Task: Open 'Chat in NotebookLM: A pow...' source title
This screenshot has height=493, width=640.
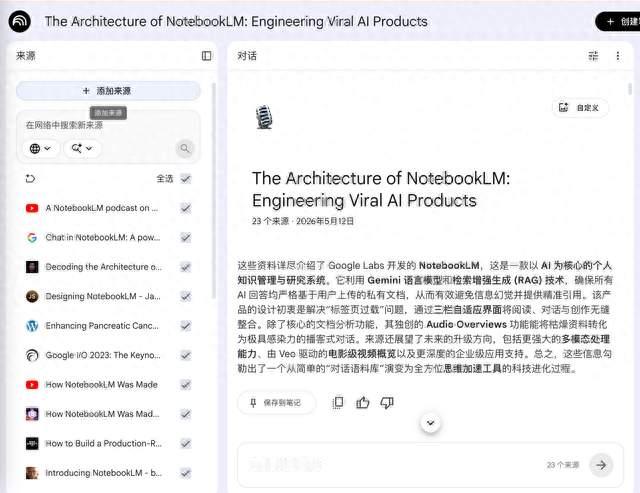Action: tap(103, 238)
